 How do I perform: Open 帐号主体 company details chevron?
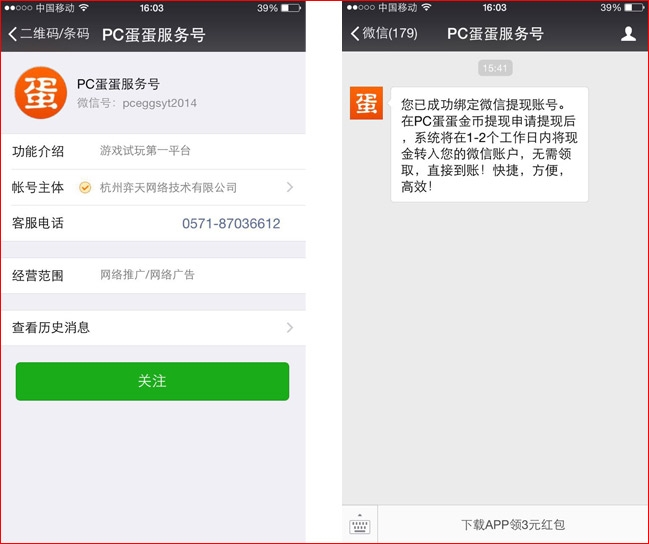[290, 188]
